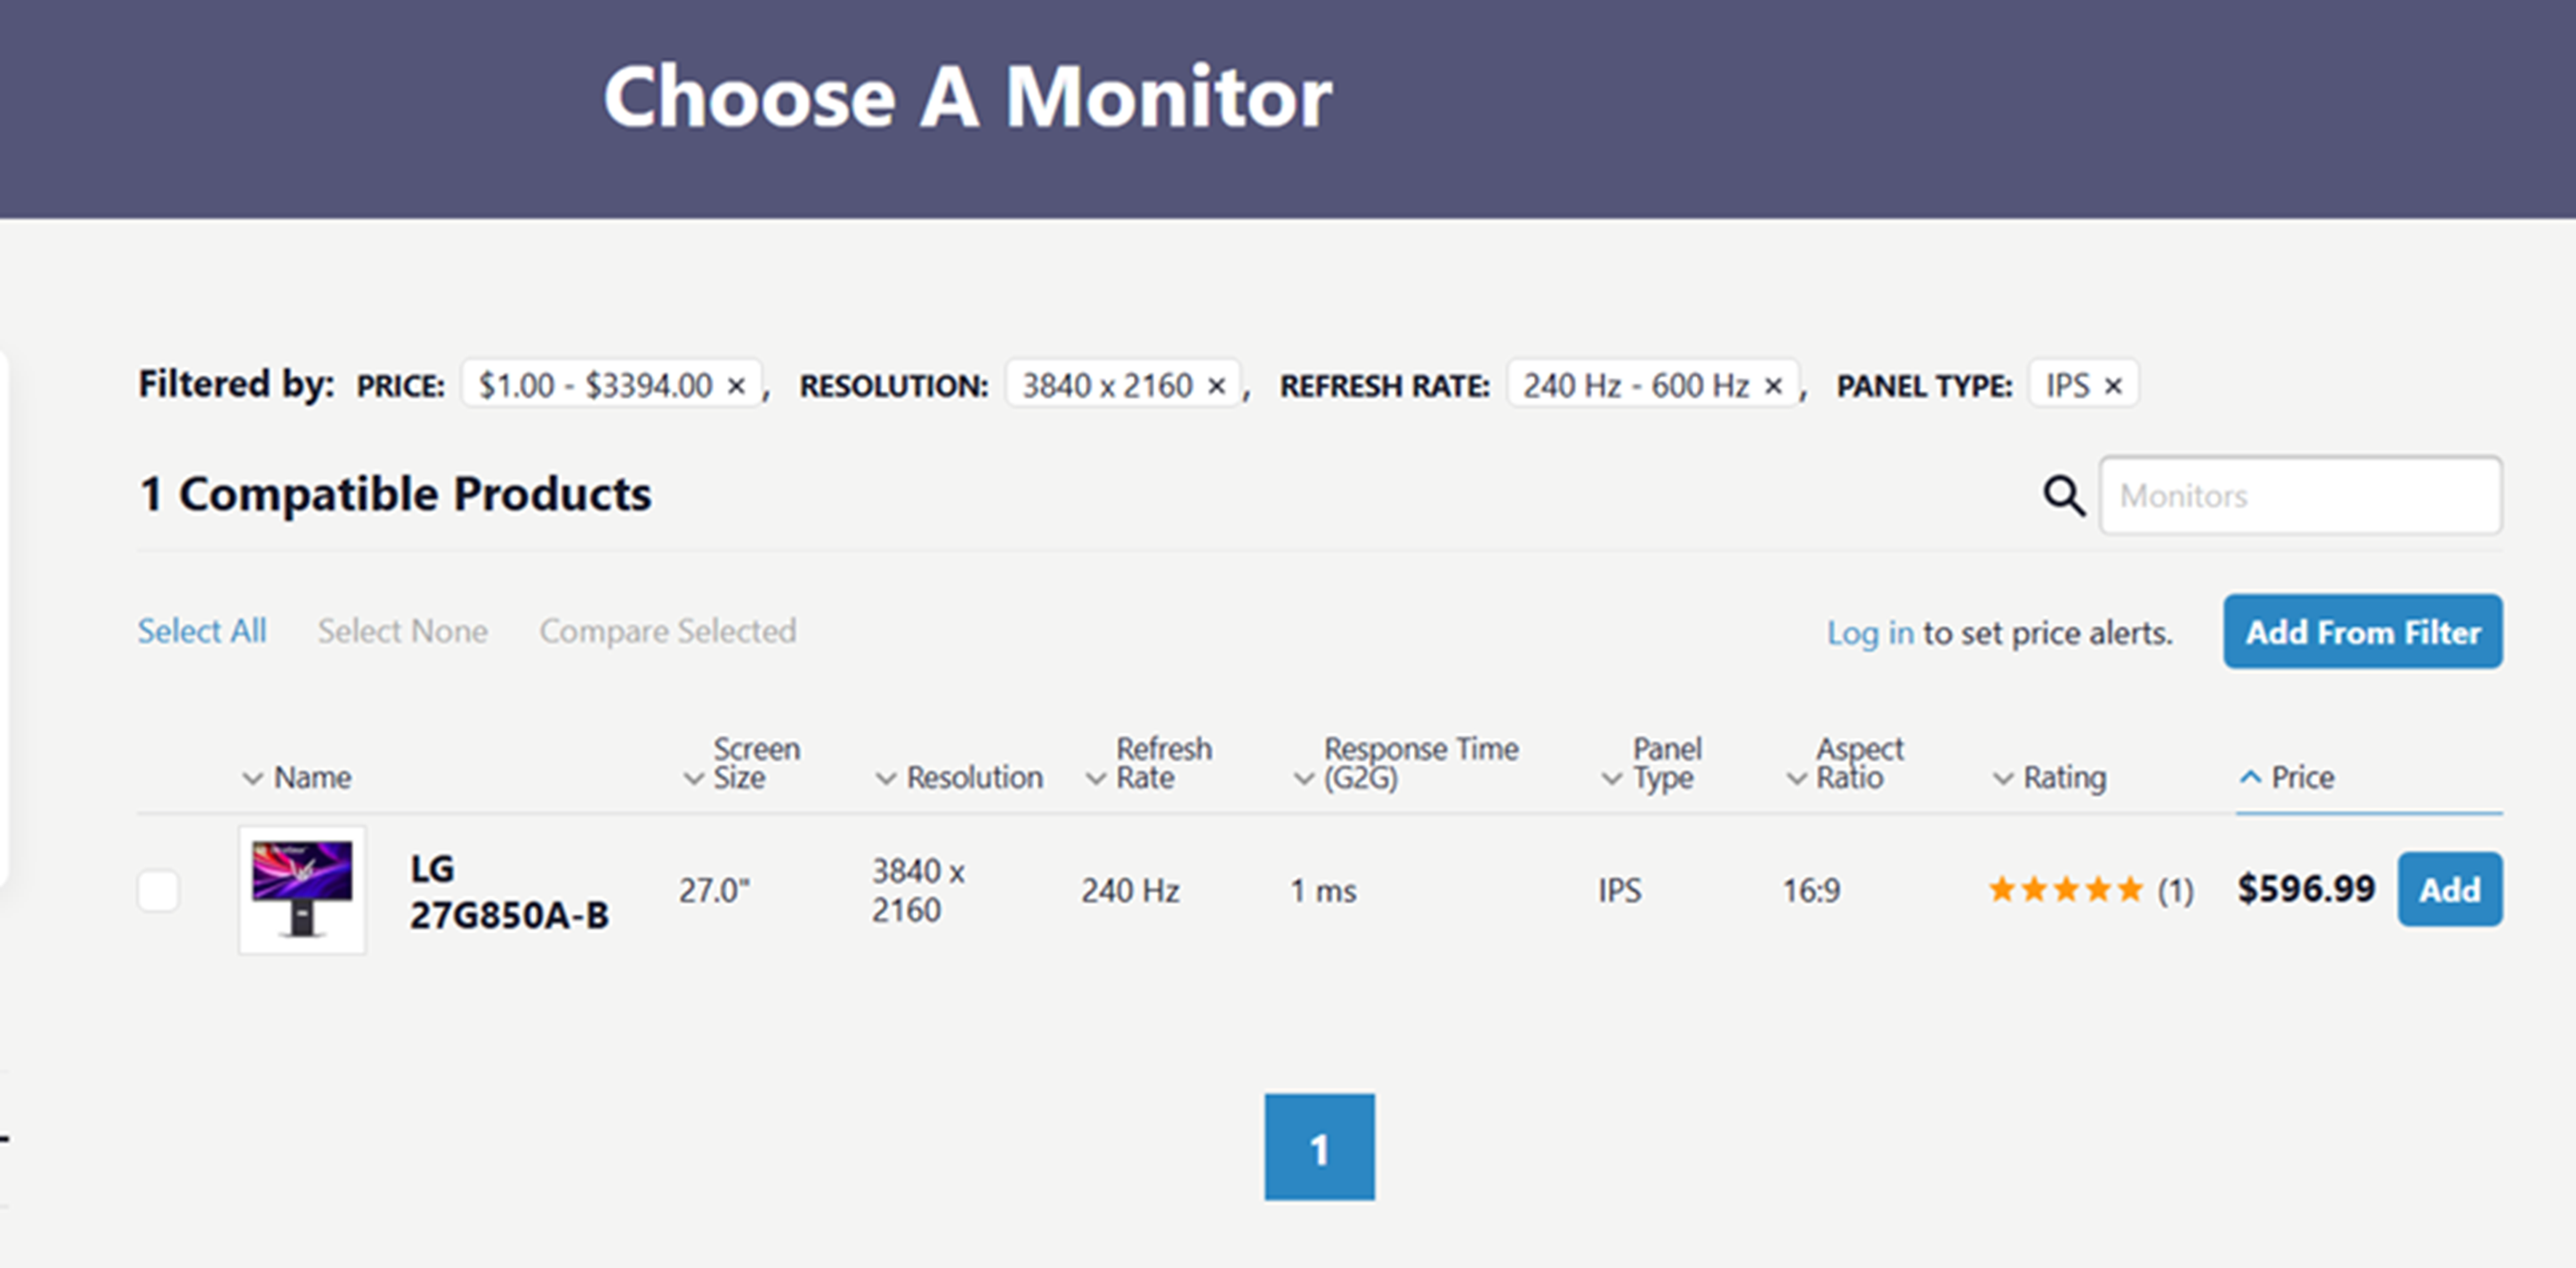Go to page 1 in pagination
This screenshot has height=1268, width=2576.
click(x=1318, y=1147)
